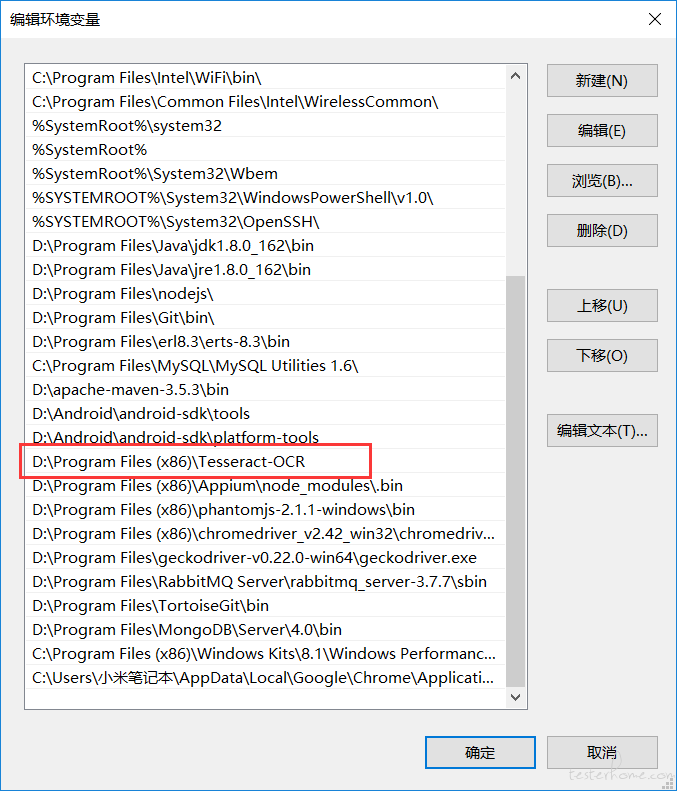Select the MySQL Utilities 1.6\ entry
Image resolution: width=677 pixels, height=791 pixels.
pyautogui.click(x=265, y=365)
